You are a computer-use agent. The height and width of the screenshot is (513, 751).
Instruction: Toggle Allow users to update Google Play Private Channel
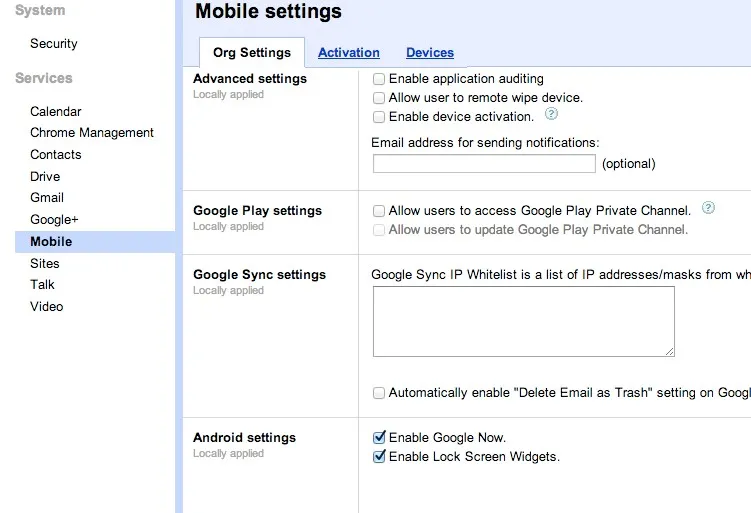(379, 230)
